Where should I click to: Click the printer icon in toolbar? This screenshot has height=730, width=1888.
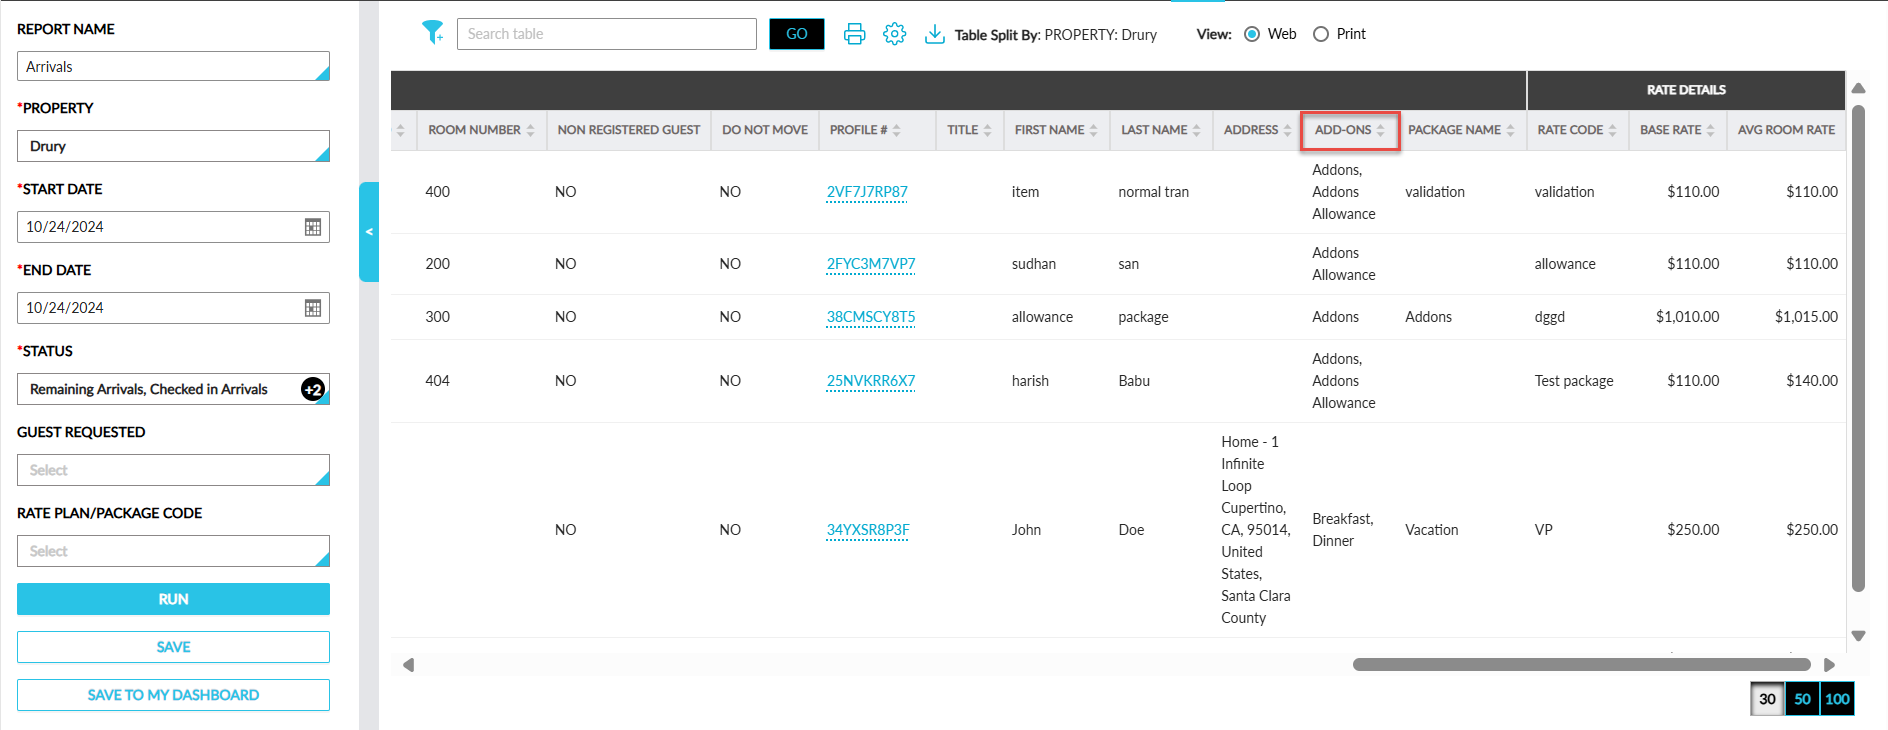pyautogui.click(x=854, y=34)
